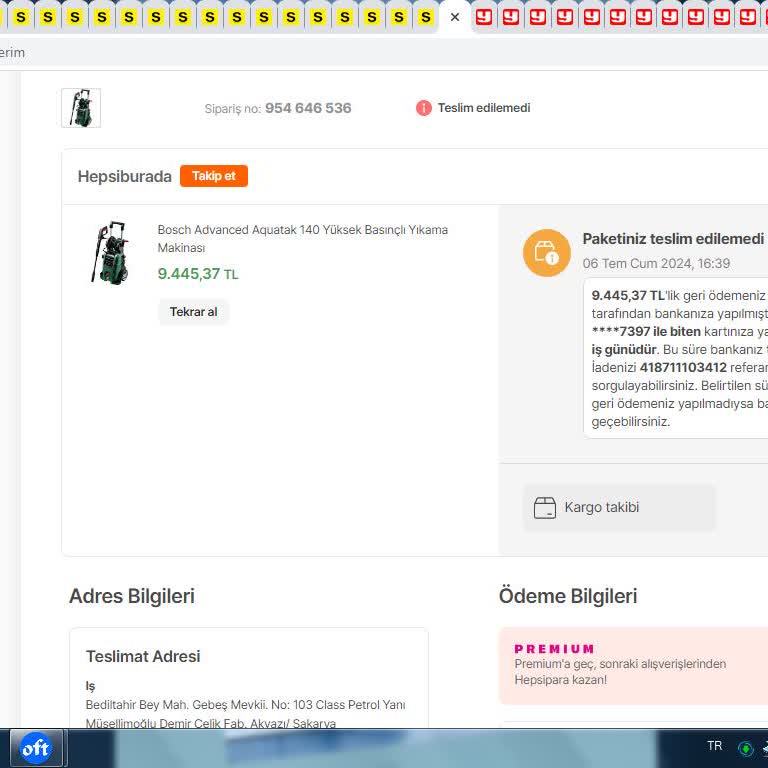Viewport: 768px width, 768px height.
Task: Click the orange Takip et button
Action: [x=214, y=176]
